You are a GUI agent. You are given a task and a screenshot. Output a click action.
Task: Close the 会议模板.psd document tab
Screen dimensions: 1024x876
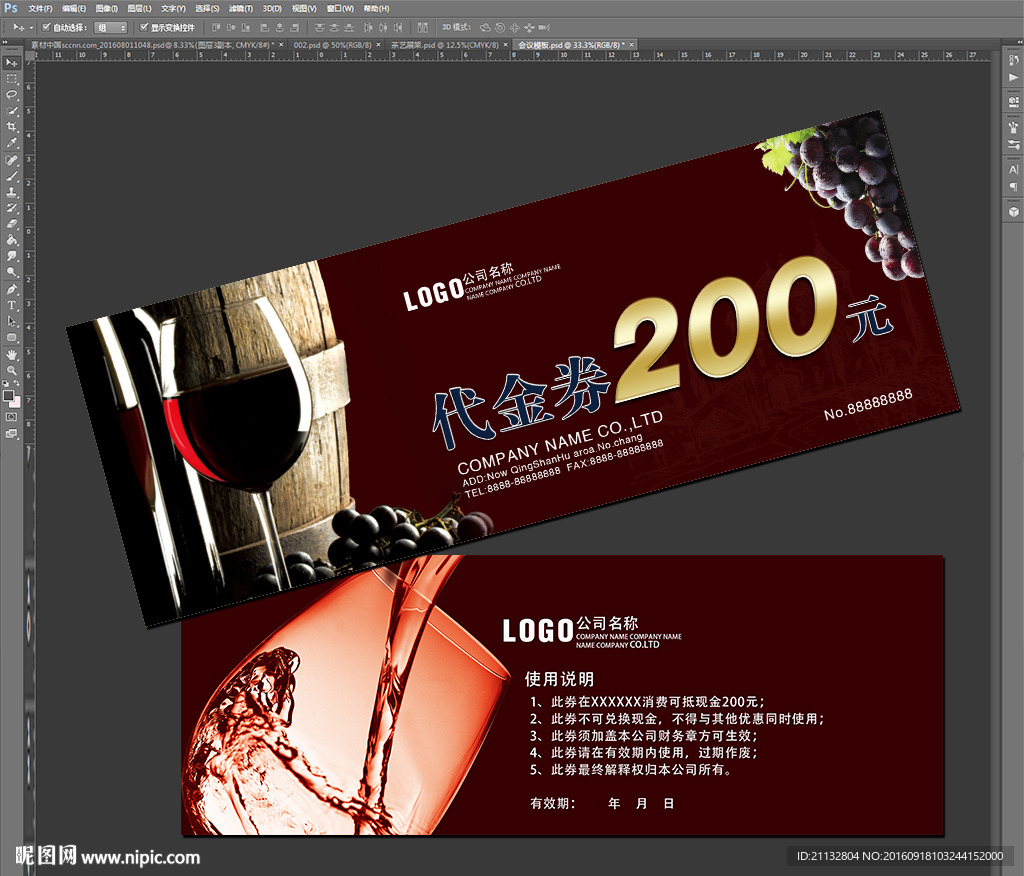pyautogui.click(x=632, y=45)
